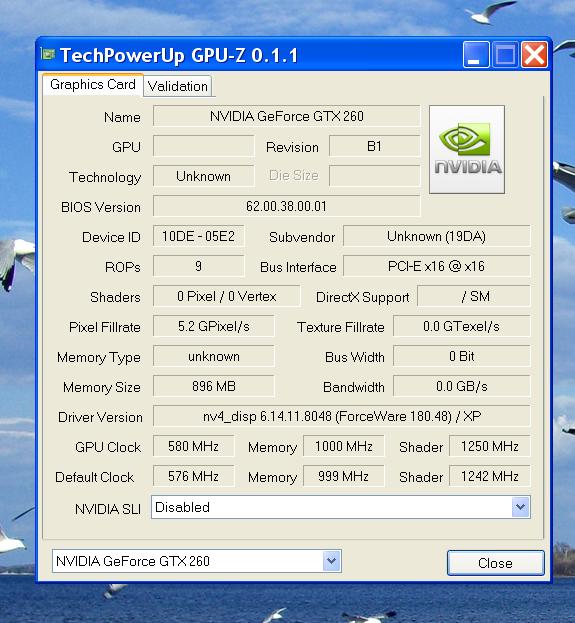The image size is (575, 623).
Task: Click the Bandwidth label
Action: pyautogui.click(x=354, y=387)
